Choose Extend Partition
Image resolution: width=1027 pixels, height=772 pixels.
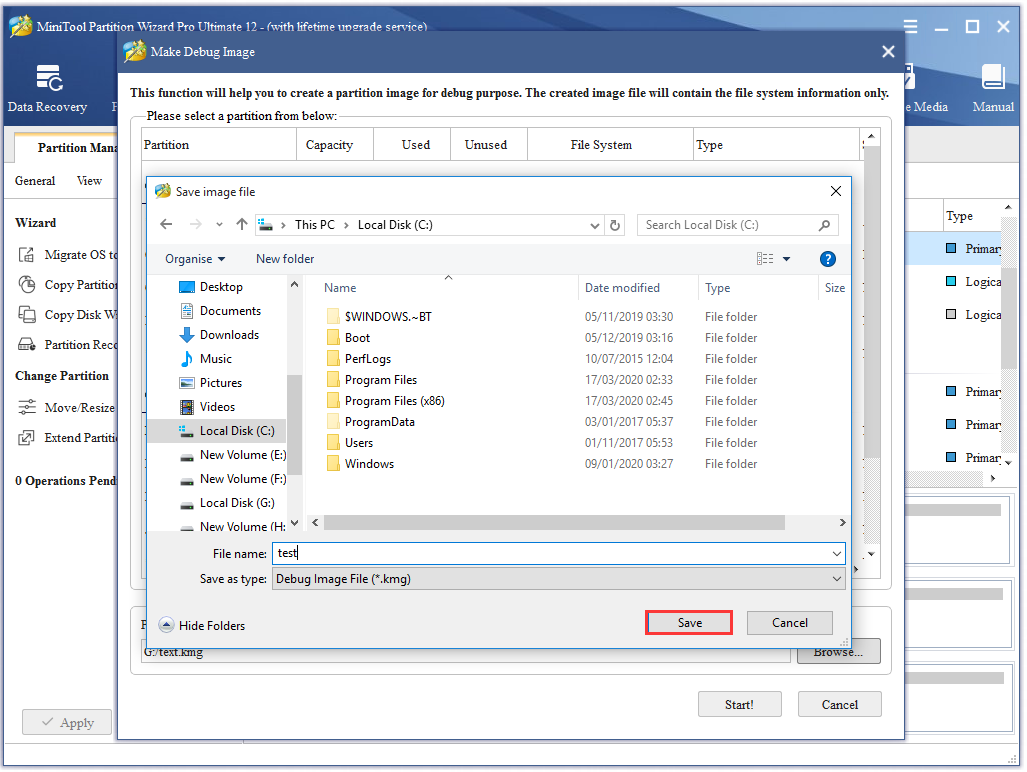[75, 438]
